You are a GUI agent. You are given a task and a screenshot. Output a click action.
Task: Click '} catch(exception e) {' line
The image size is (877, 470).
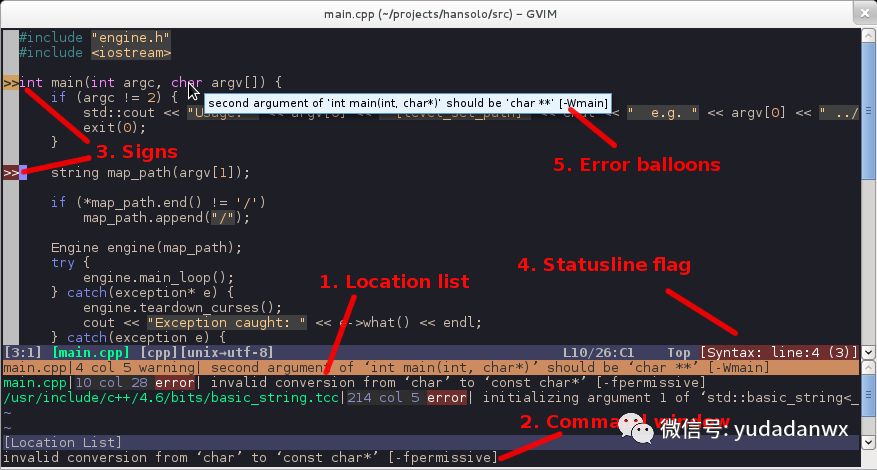[x=138, y=338]
